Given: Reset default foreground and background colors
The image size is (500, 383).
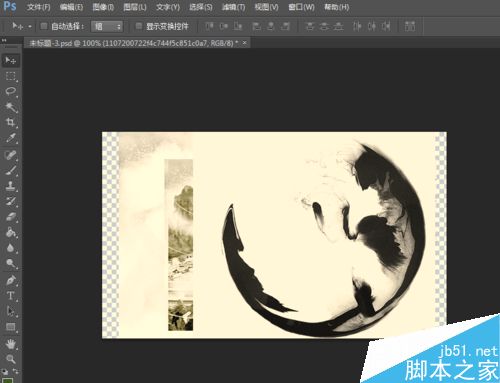Looking at the screenshot, I should coord(5,372).
